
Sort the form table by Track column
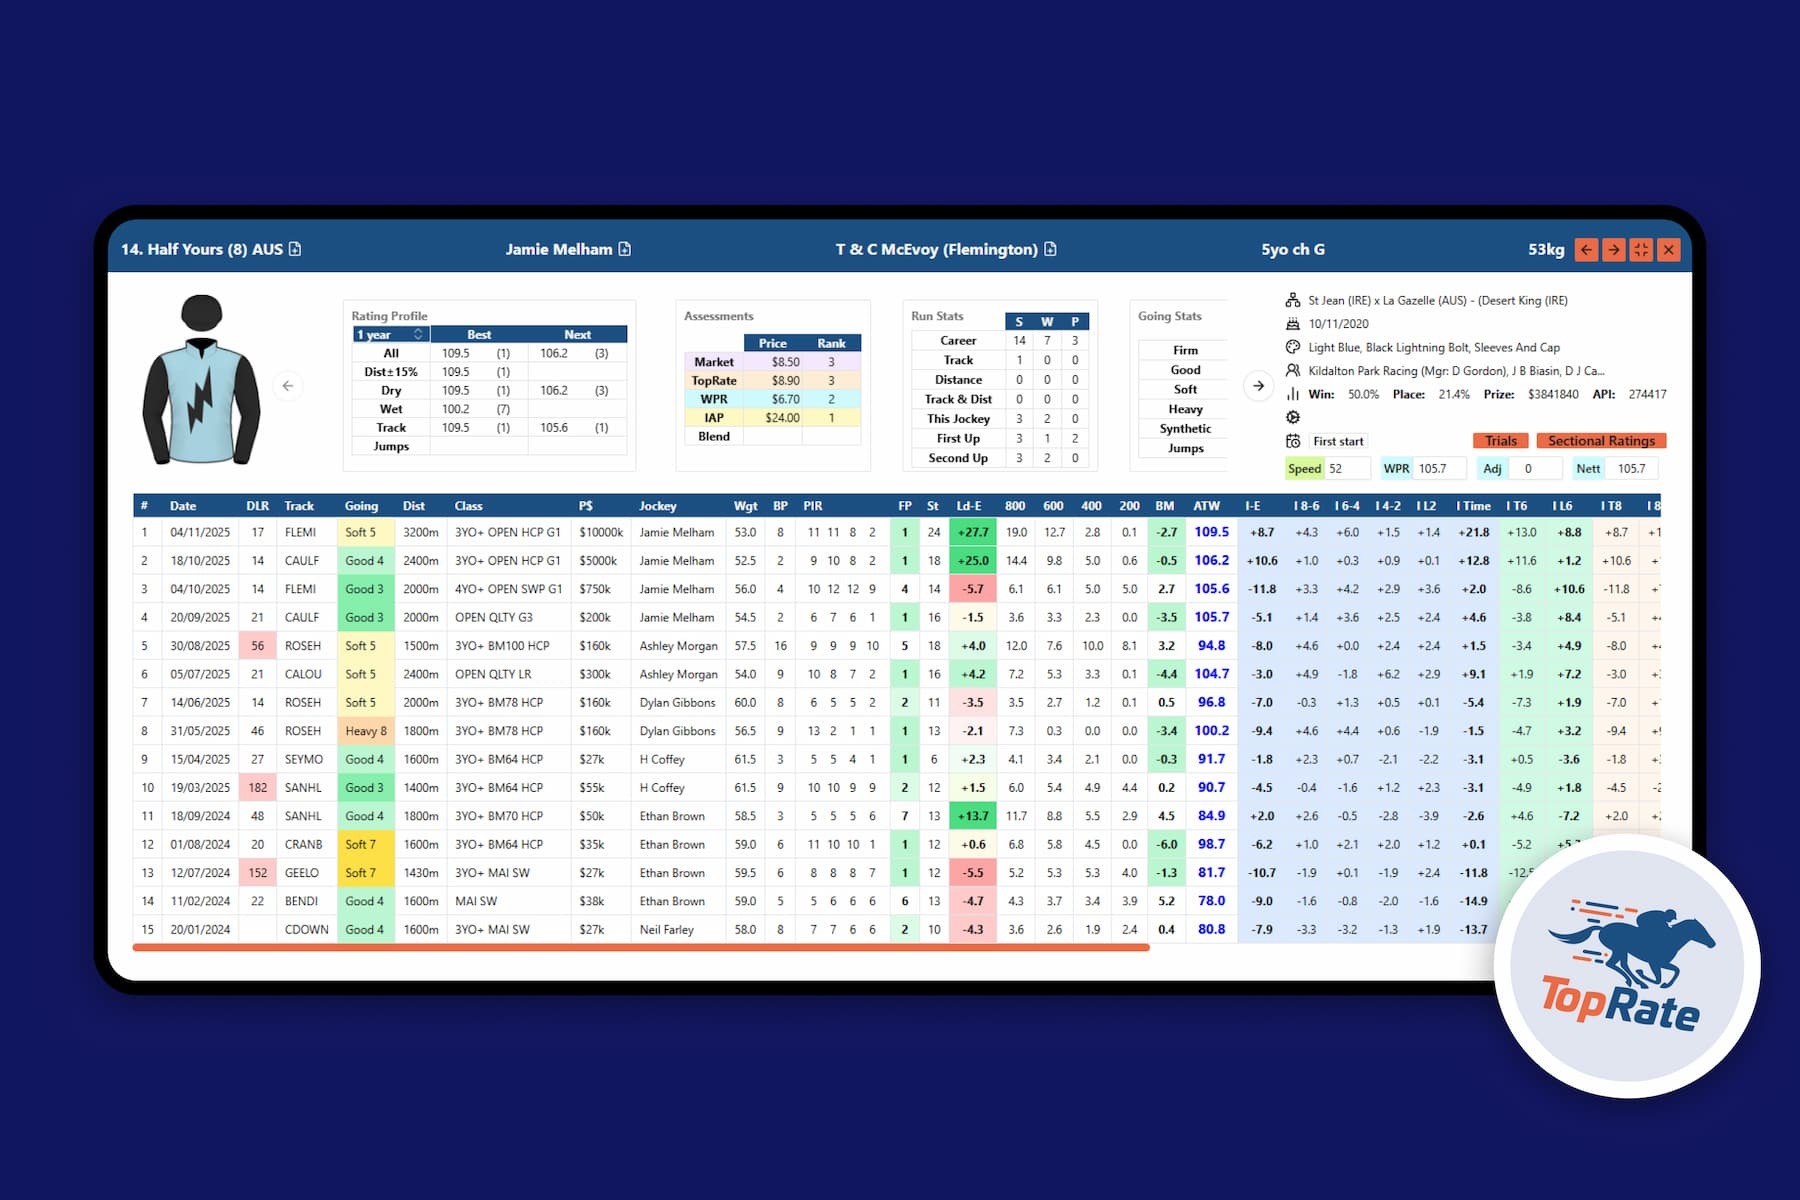point(299,506)
